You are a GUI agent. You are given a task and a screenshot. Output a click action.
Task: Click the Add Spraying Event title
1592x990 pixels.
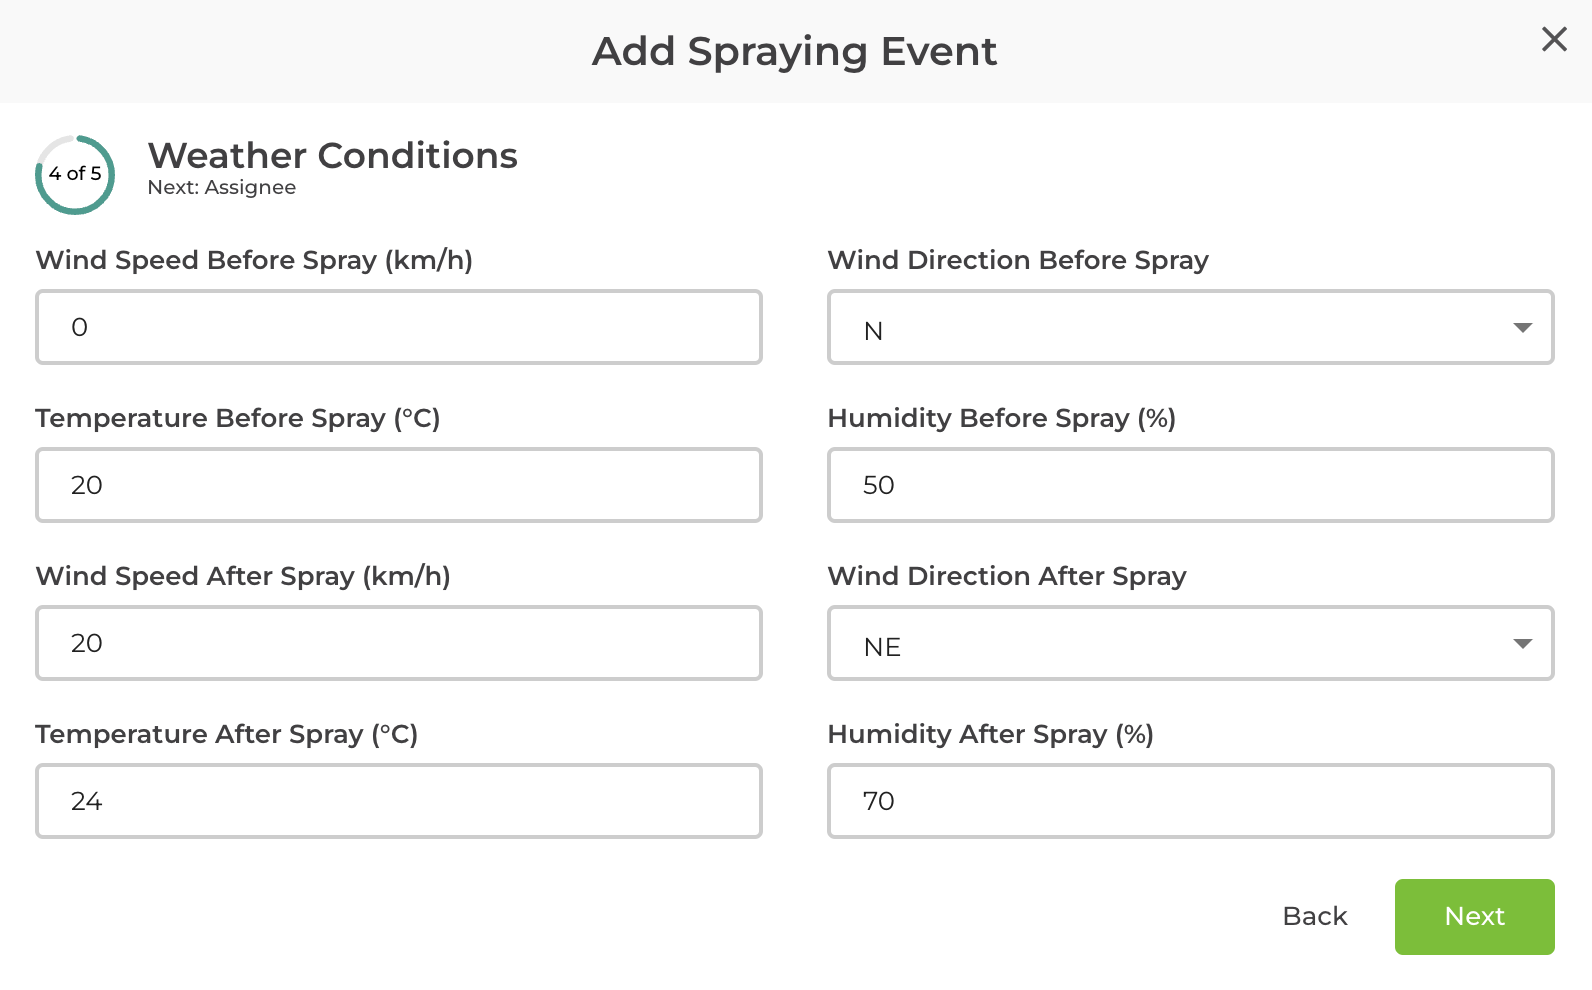795,51
